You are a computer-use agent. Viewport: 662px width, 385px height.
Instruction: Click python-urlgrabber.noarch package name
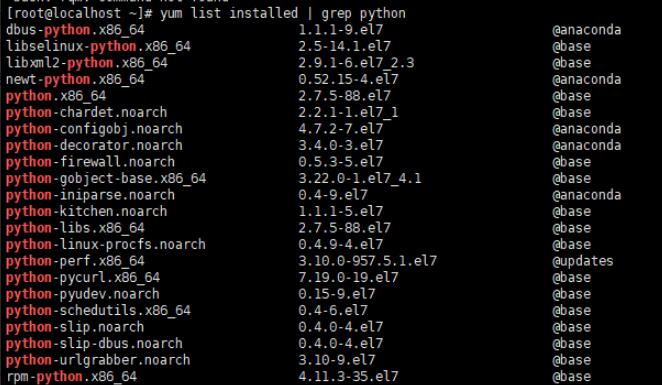[x=98, y=360]
